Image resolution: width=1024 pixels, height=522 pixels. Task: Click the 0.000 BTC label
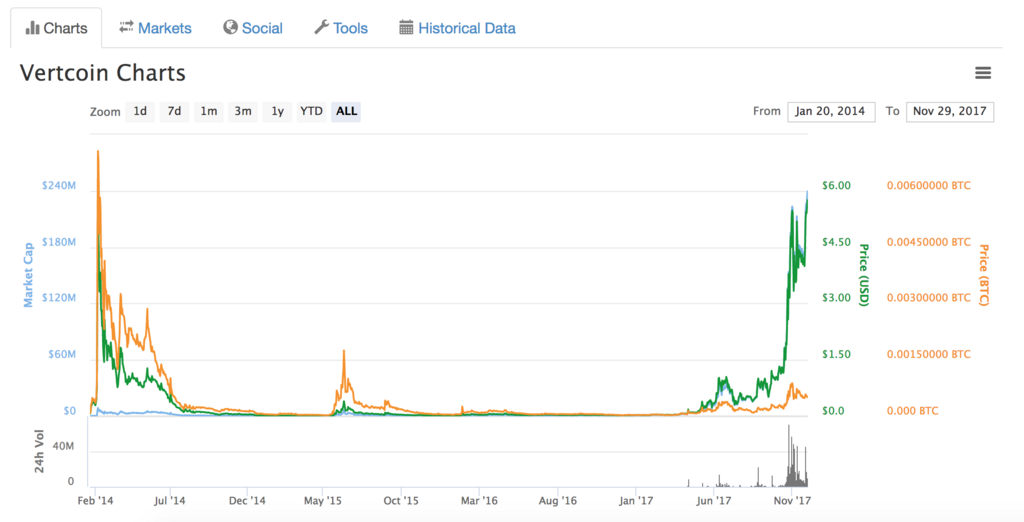coord(912,411)
